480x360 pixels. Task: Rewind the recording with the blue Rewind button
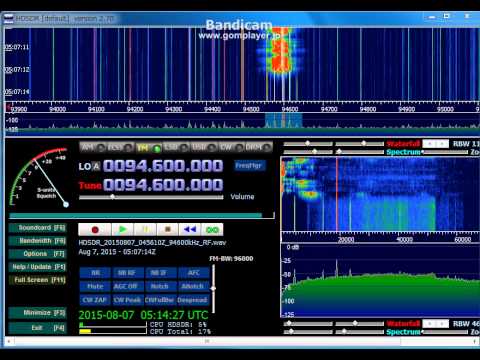(x=190, y=230)
